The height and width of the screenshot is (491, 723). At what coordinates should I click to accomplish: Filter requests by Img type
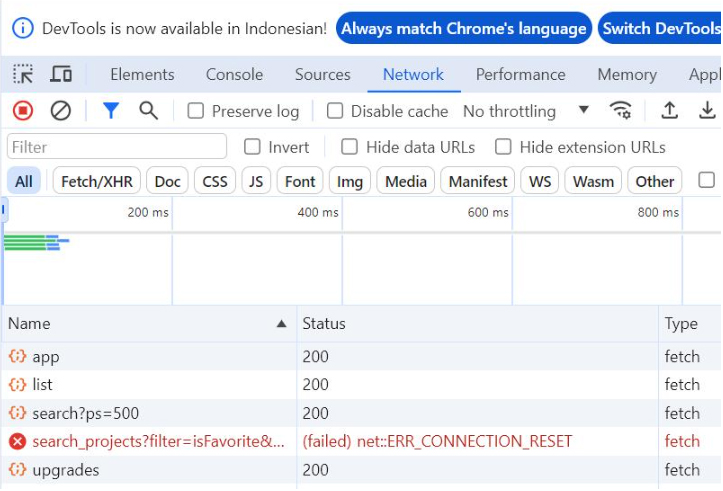click(350, 181)
